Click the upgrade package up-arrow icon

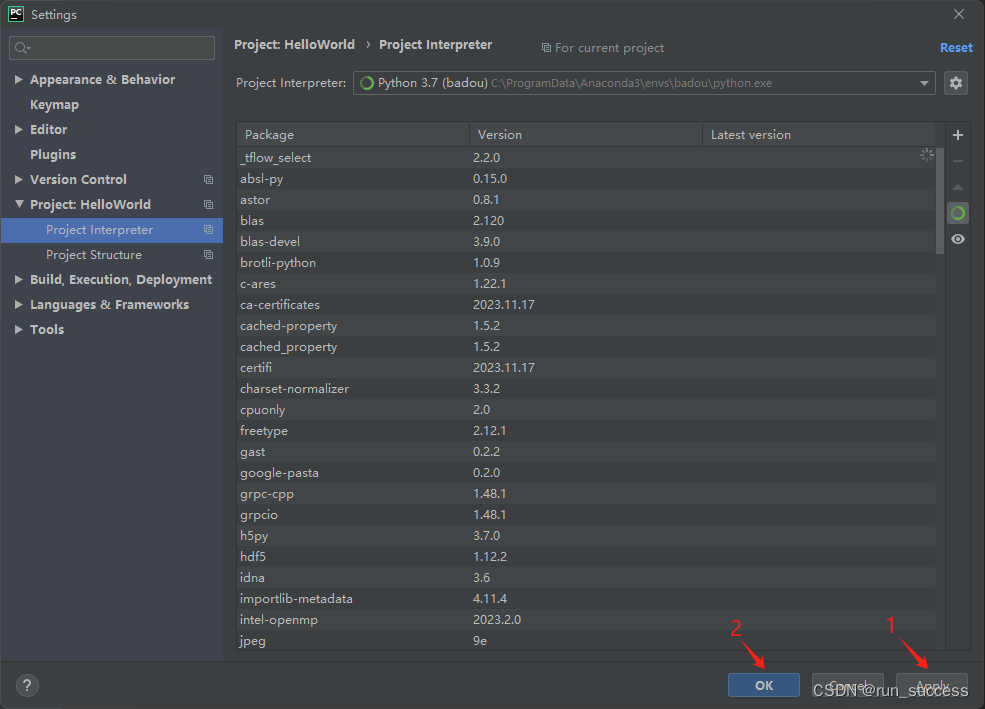(957, 187)
